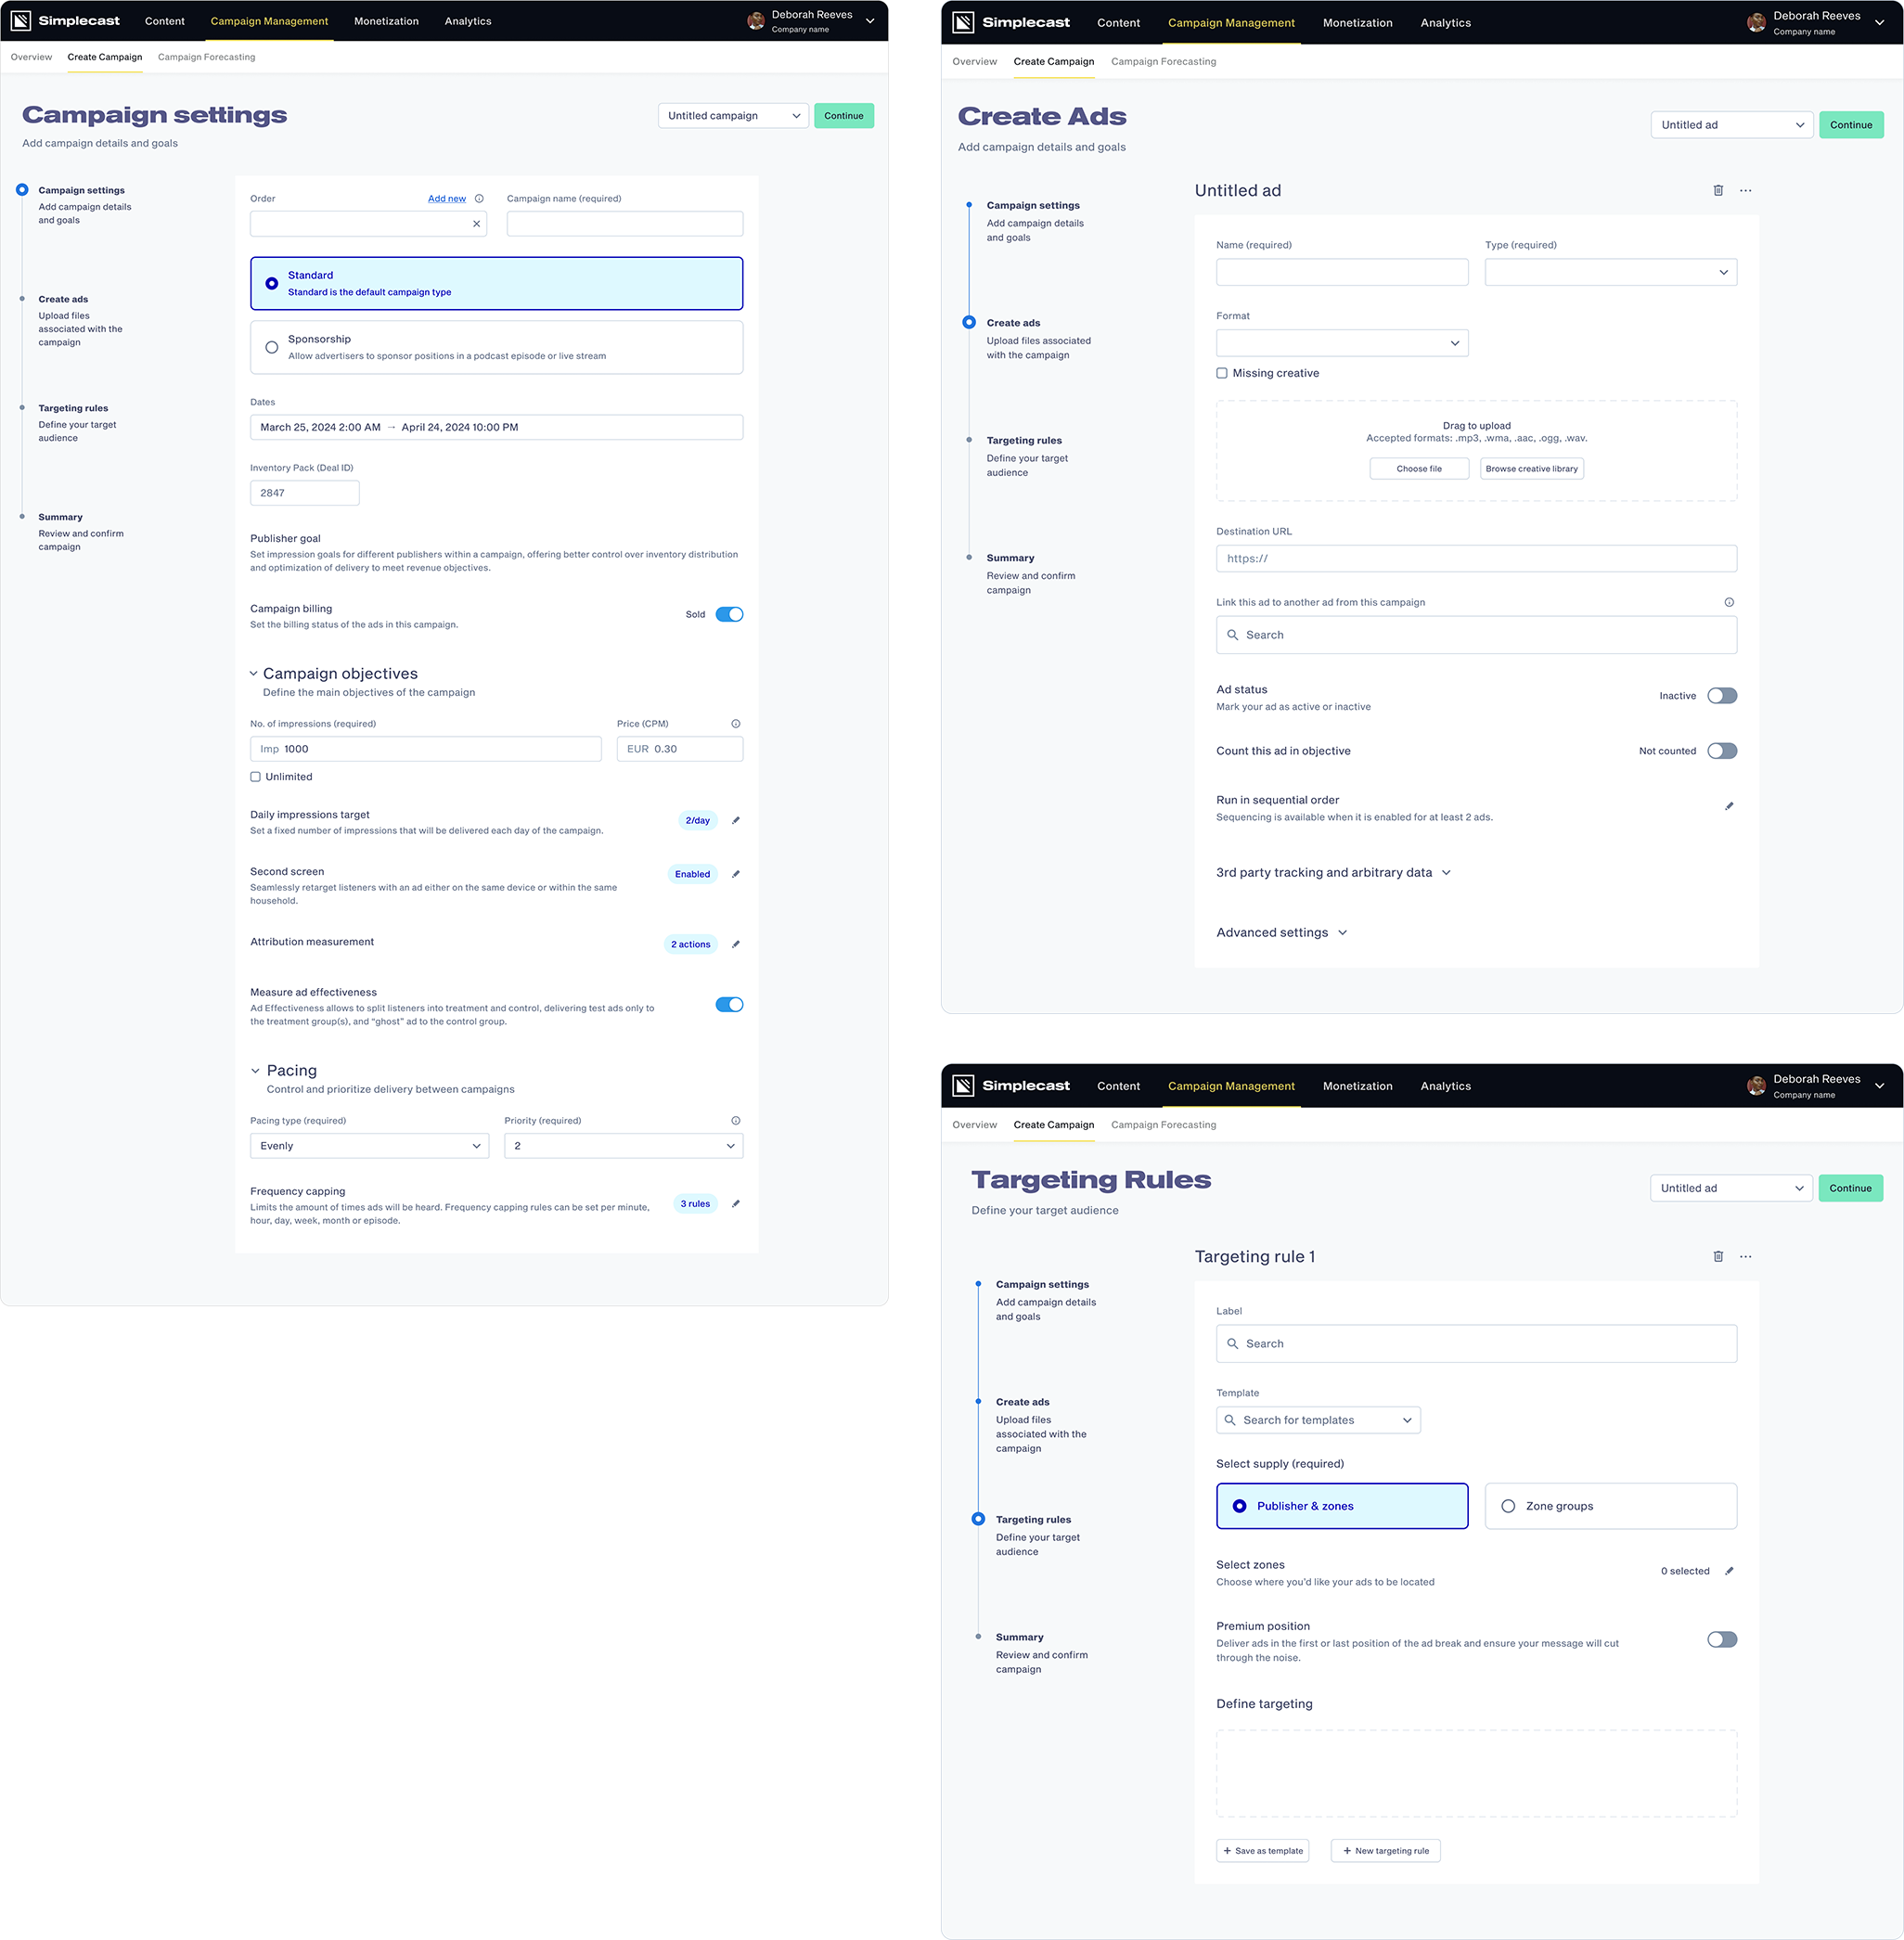Toggle Campaign billing Sold switch
This screenshot has height=1940, width=1904.
coord(729,614)
